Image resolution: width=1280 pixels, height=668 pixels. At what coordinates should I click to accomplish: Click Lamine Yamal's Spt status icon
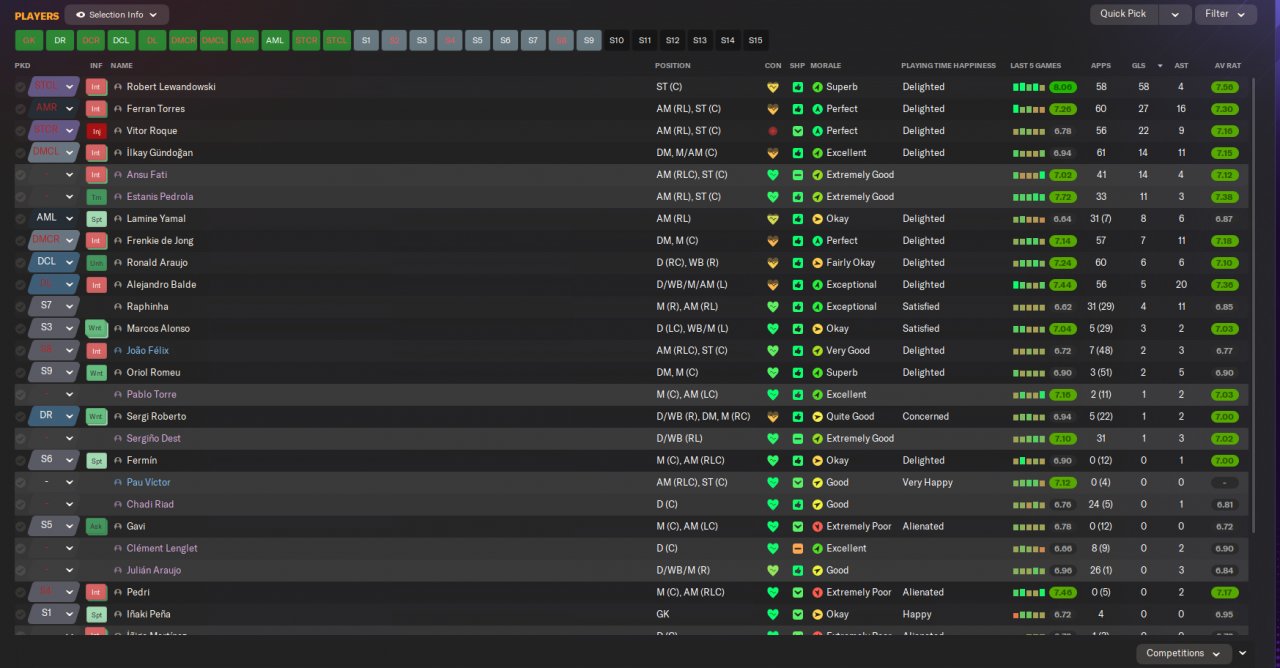point(96,219)
